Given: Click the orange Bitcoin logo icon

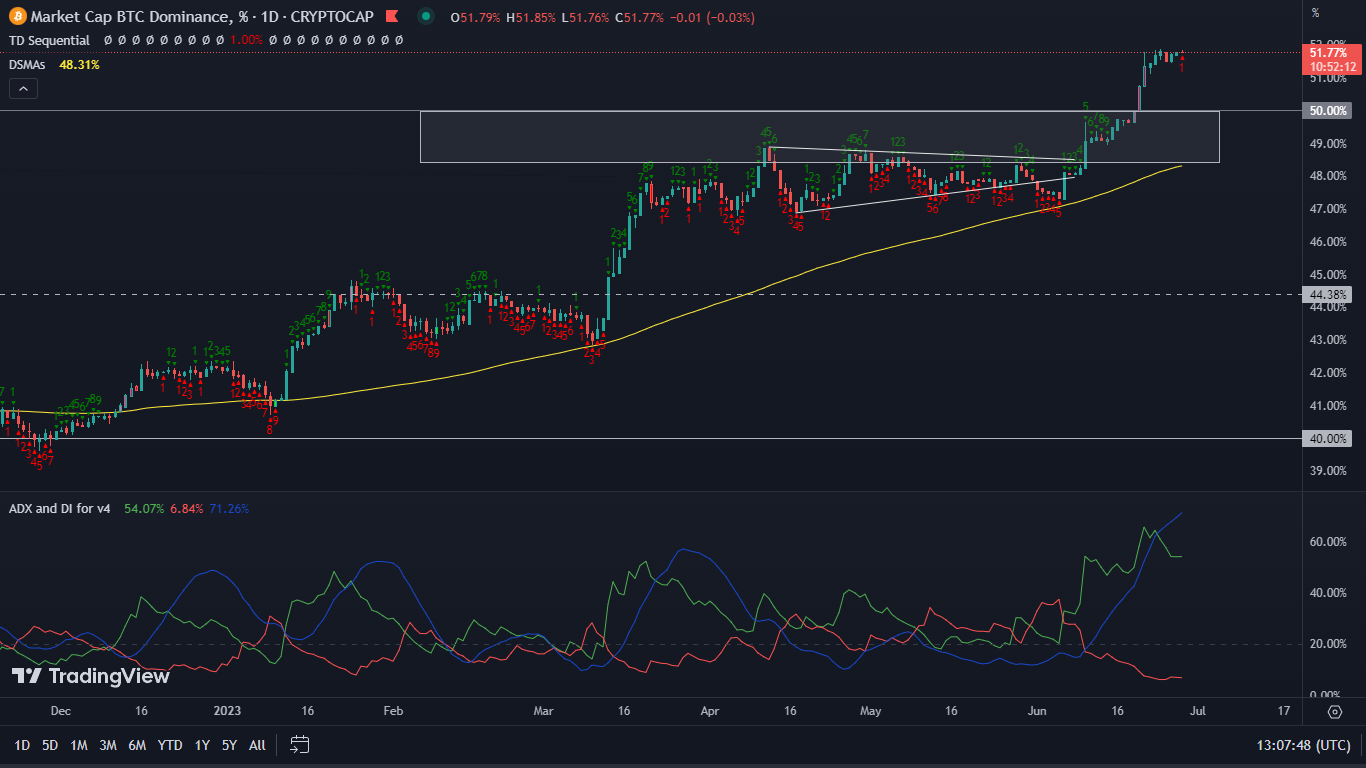Looking at the screenshot, I should (x=16, y=17).
